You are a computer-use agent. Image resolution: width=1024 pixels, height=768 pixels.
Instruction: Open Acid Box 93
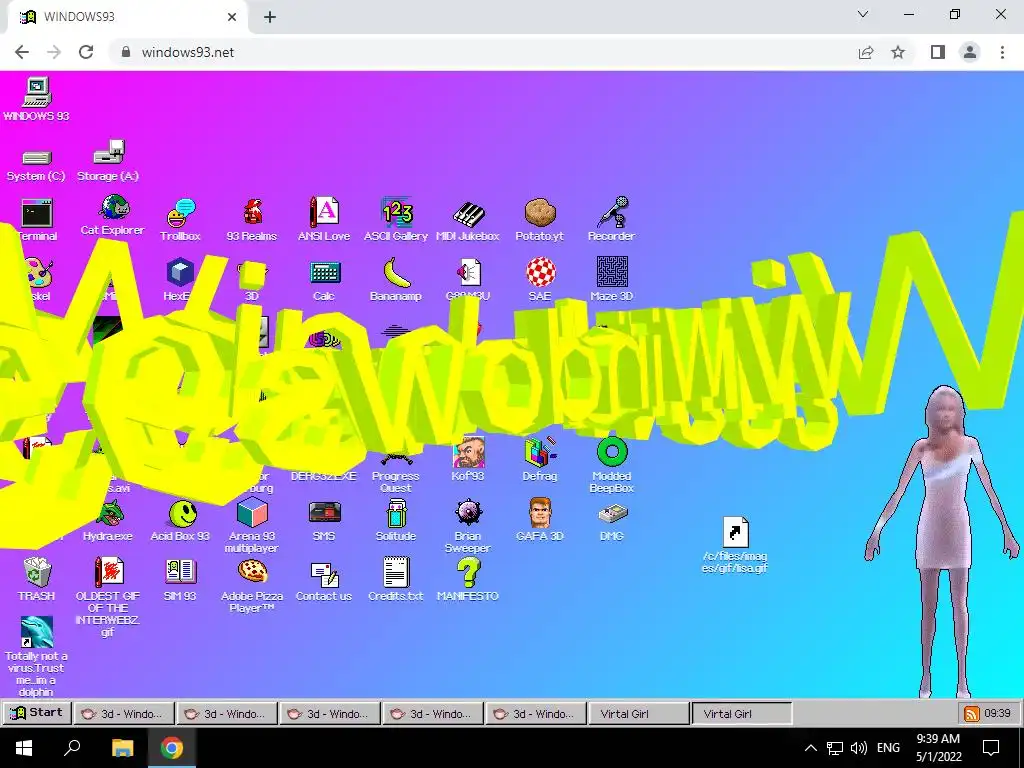click(182, 513)
